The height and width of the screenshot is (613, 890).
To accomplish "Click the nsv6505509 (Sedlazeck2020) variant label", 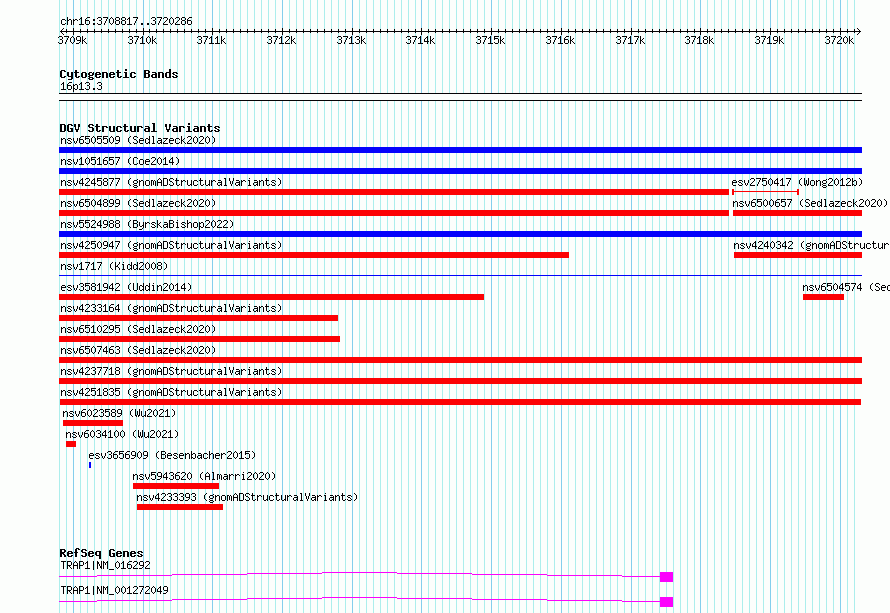I will (x=138, y=140).
